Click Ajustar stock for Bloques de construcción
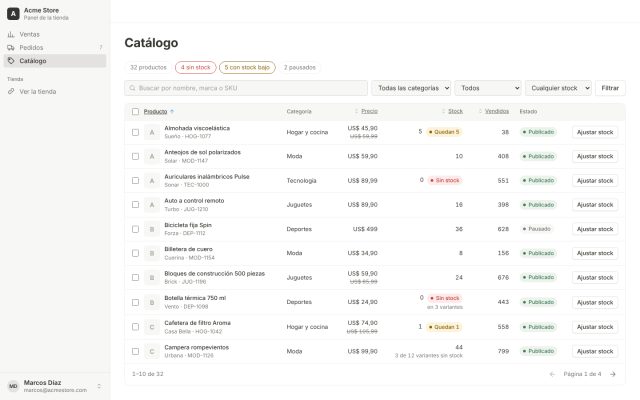640x400 pixels. click(x=595, y=278)
